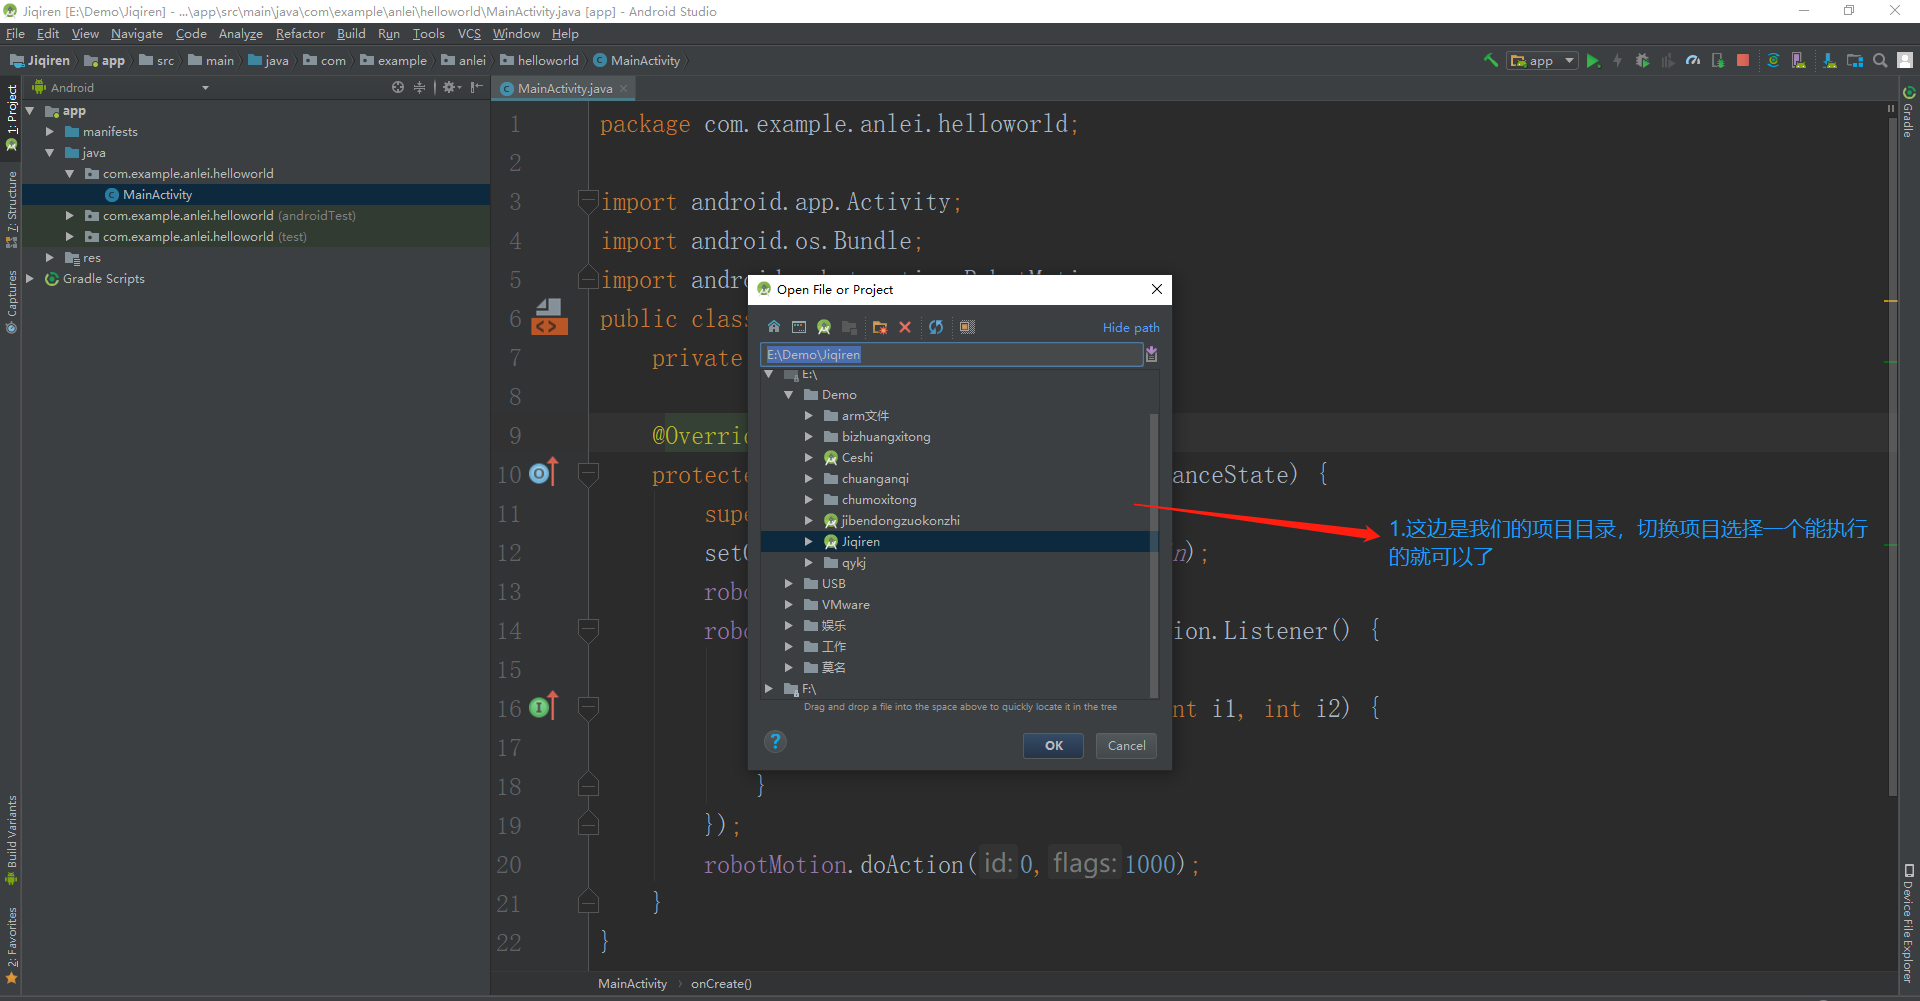
Task: Open the Refactor menu
Action: point(300,33)
